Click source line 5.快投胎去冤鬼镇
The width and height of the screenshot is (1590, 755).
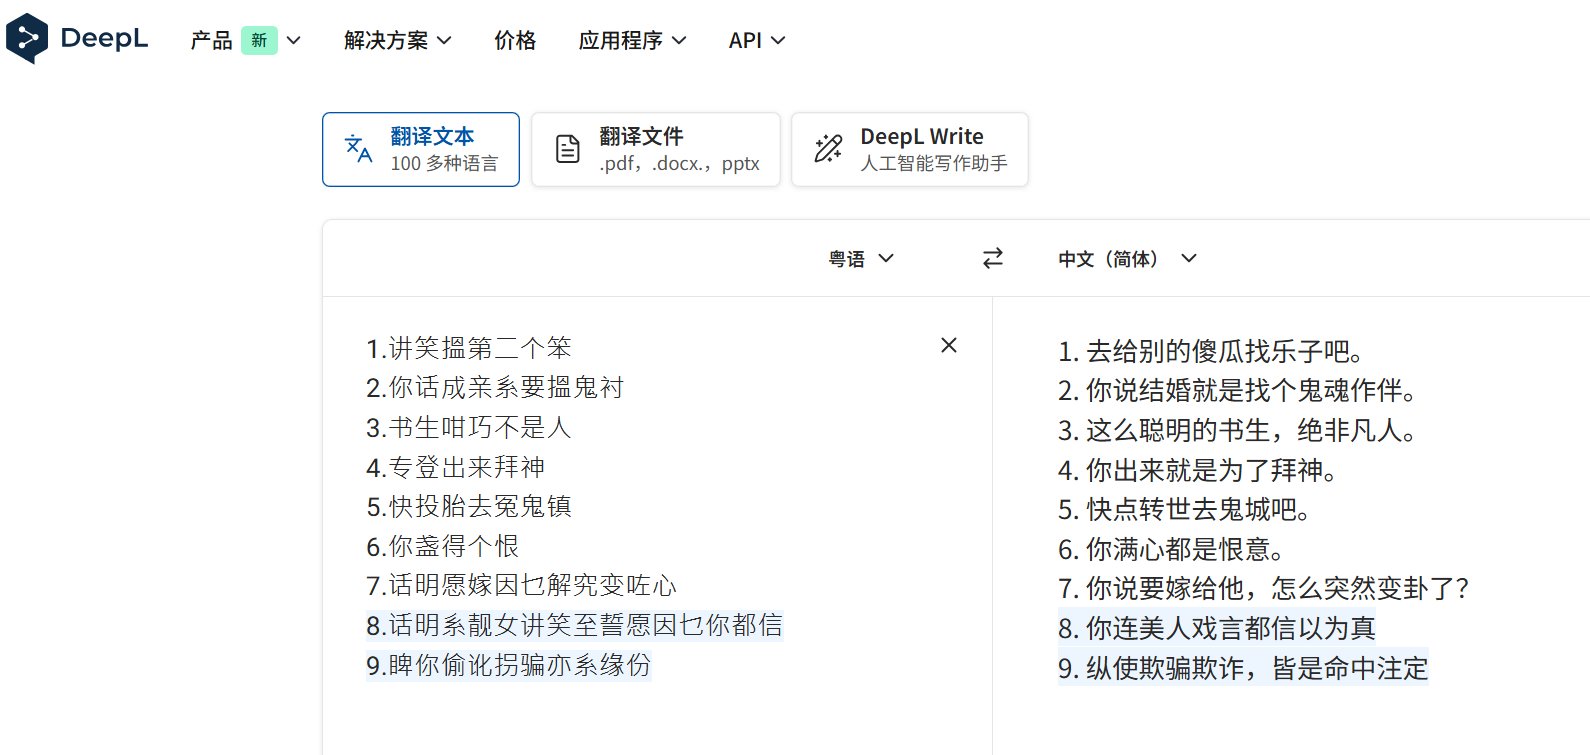click(x=469, y=506)
